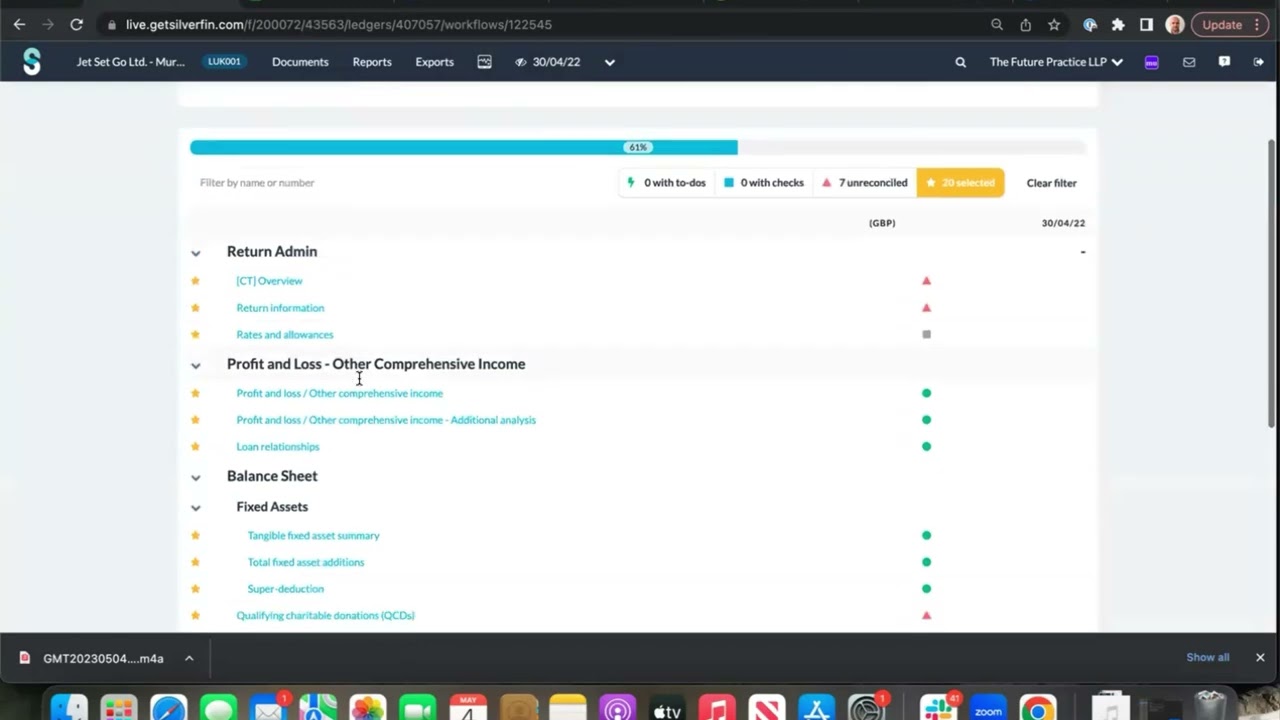Viewport: 1280px width, 720px height.
Task: Open the Reports menu
Action: click(x=372, y=62)
